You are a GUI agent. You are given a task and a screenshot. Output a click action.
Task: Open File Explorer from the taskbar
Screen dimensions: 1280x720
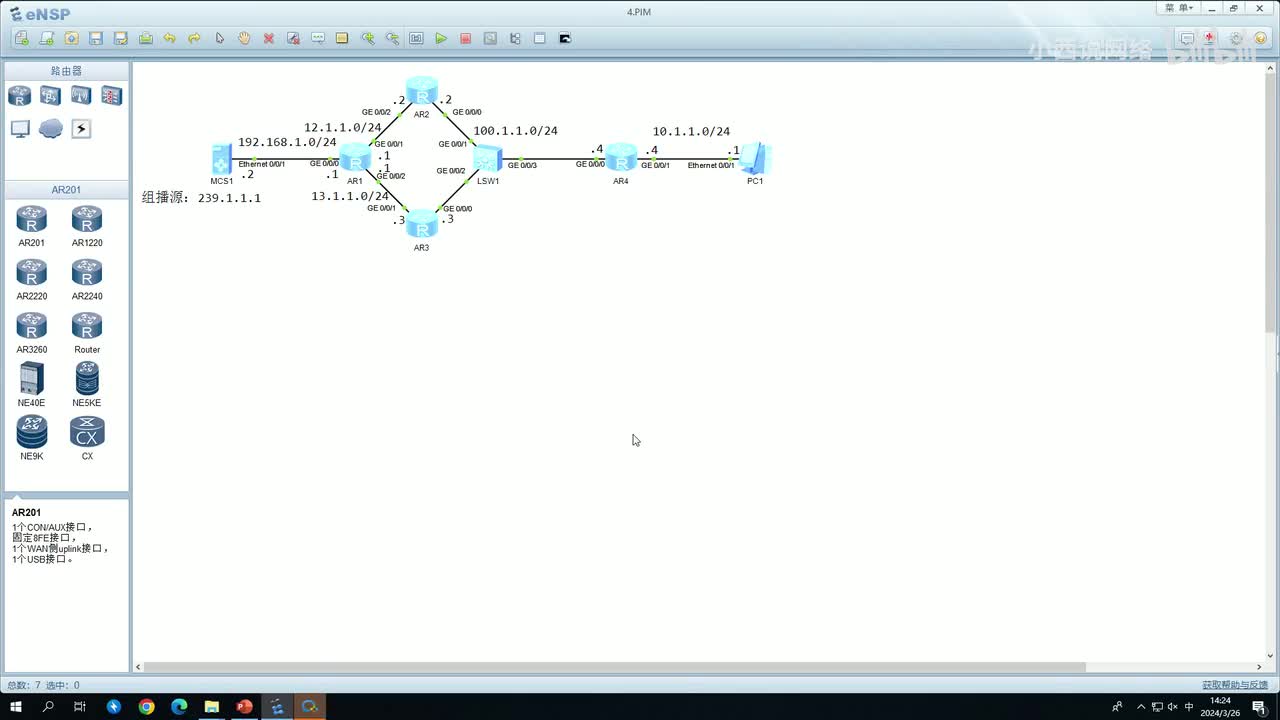click(x=212, y=707)
